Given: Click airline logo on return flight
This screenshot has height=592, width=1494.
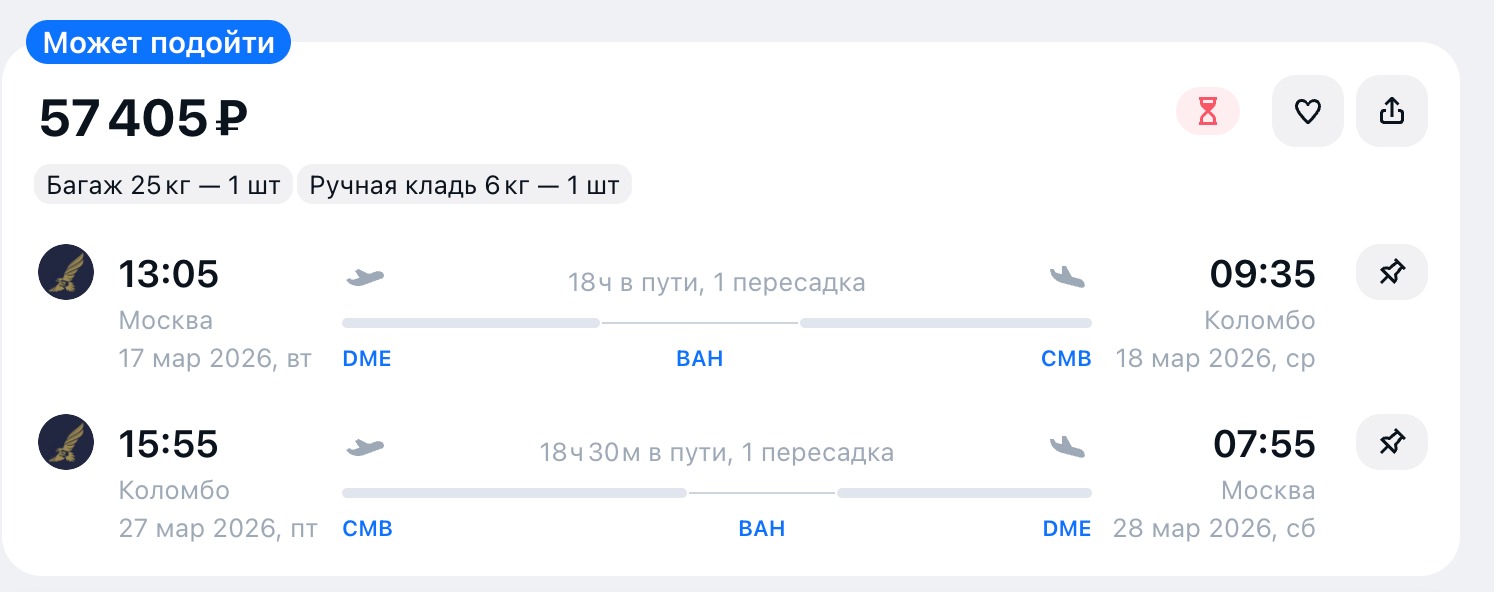Looking at the screenshot, I should tap(66, 442).
